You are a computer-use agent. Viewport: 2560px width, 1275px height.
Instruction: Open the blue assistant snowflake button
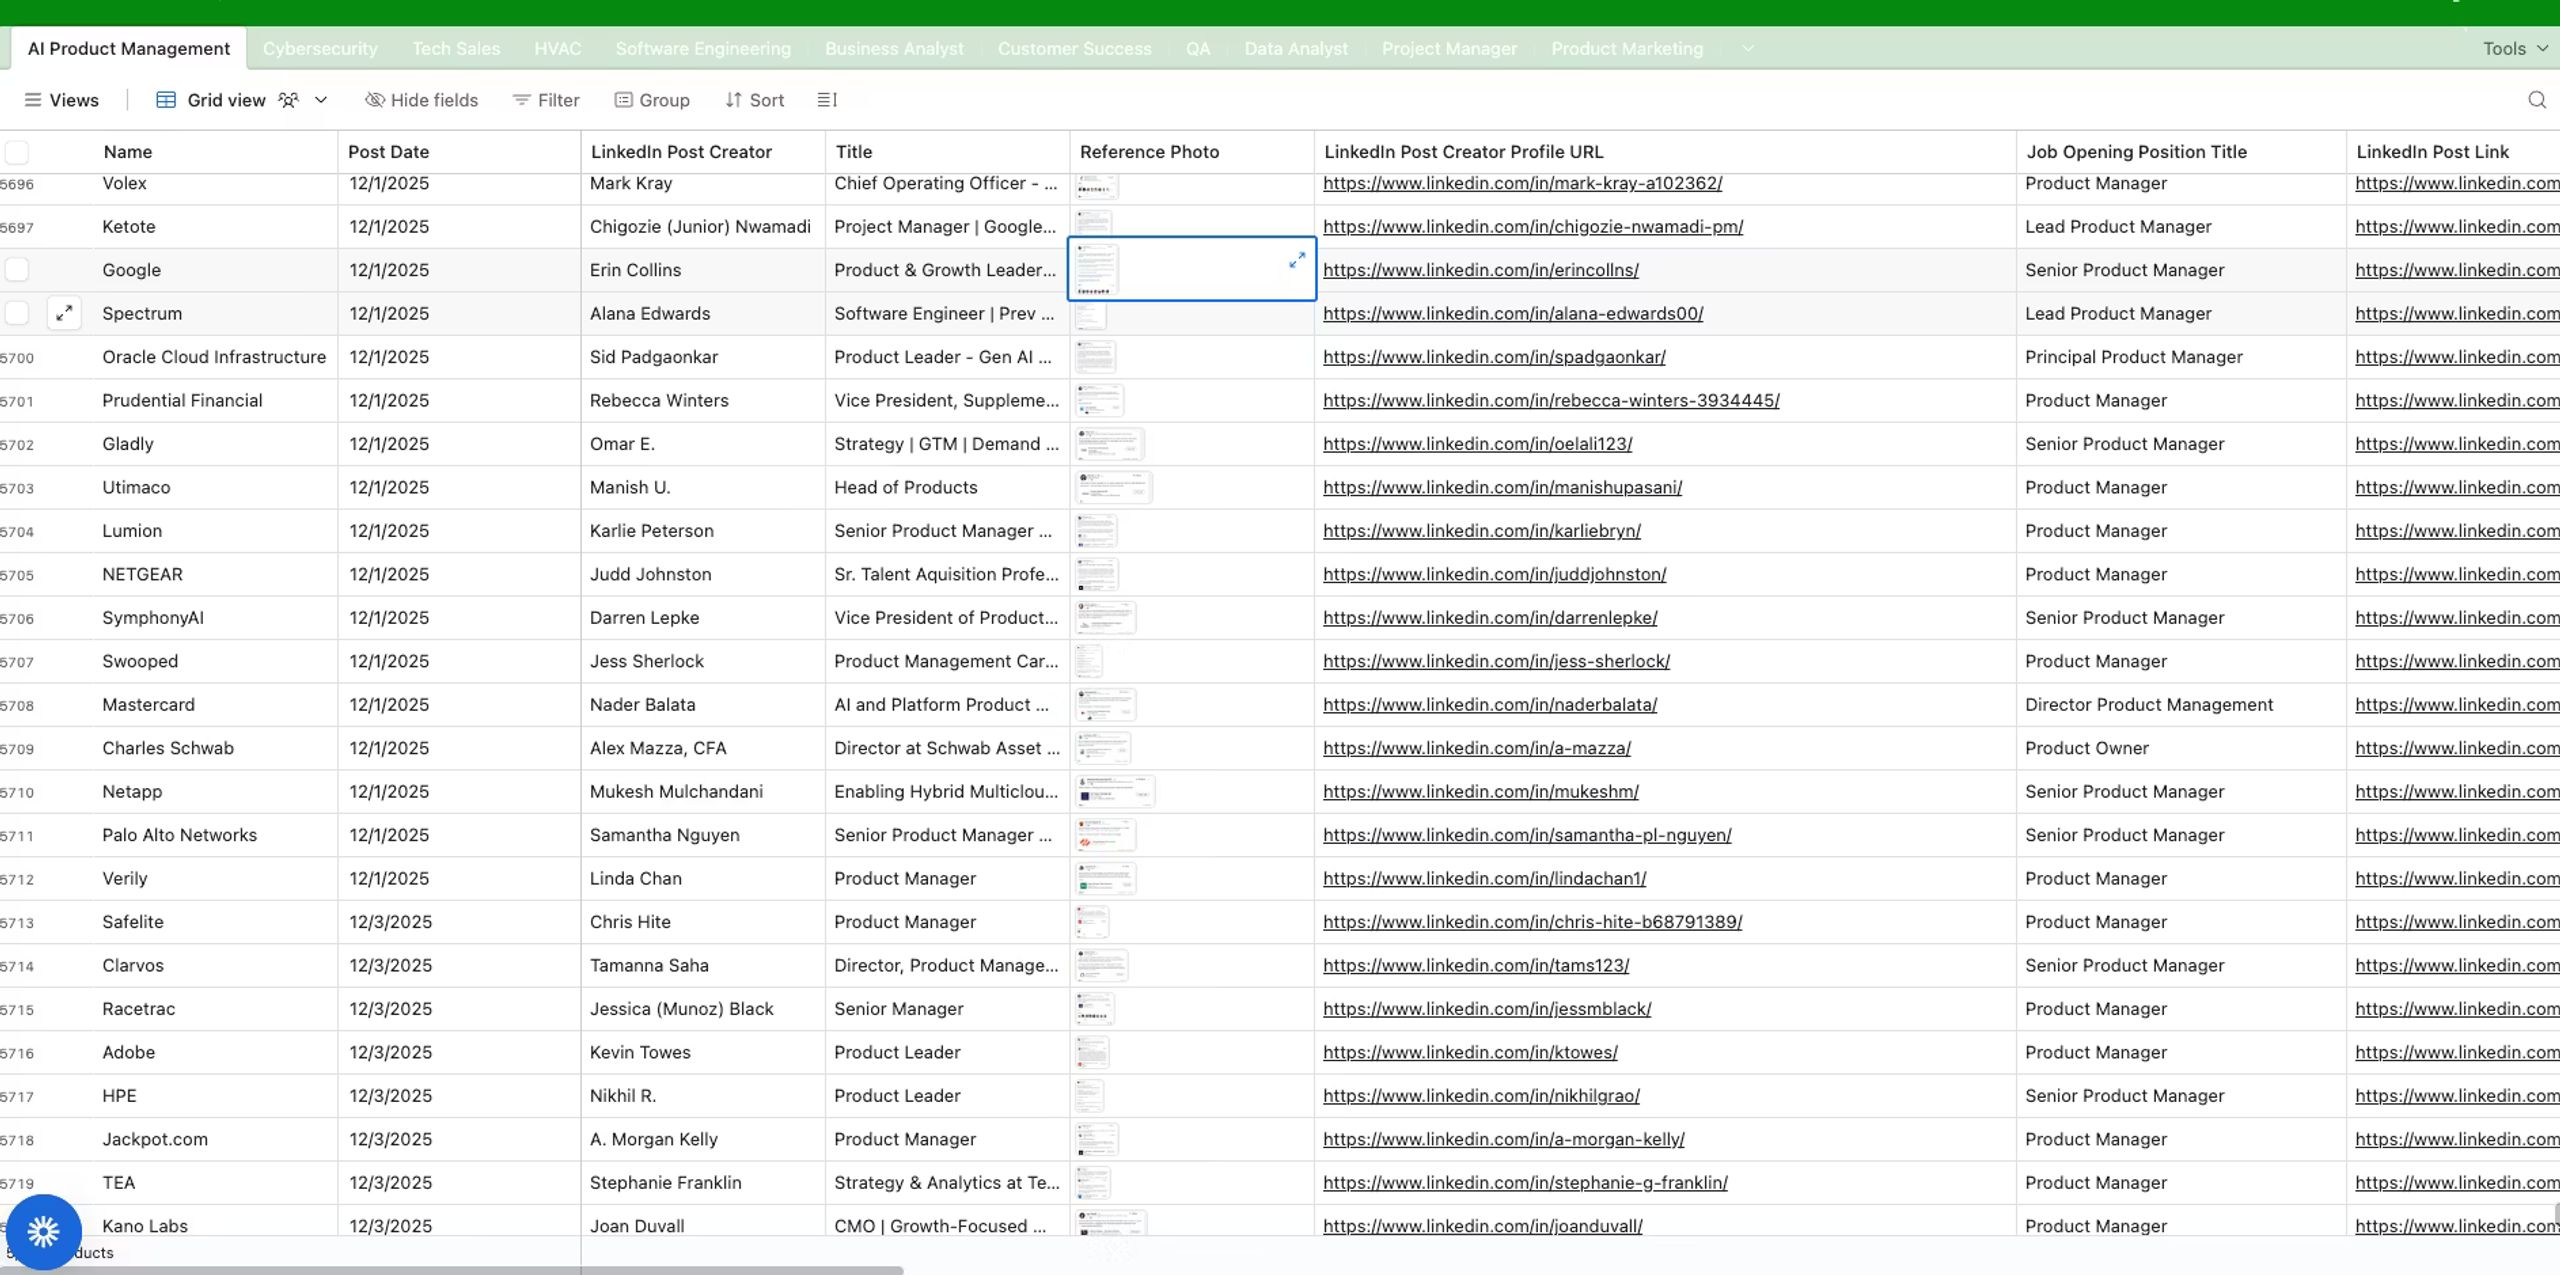coord(43,1232)
